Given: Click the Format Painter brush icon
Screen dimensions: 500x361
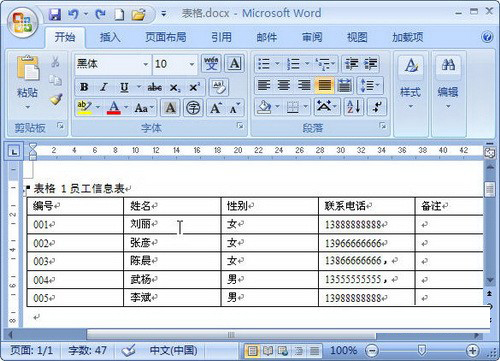Looking at the screenshot, I should (x=56, y=99).
